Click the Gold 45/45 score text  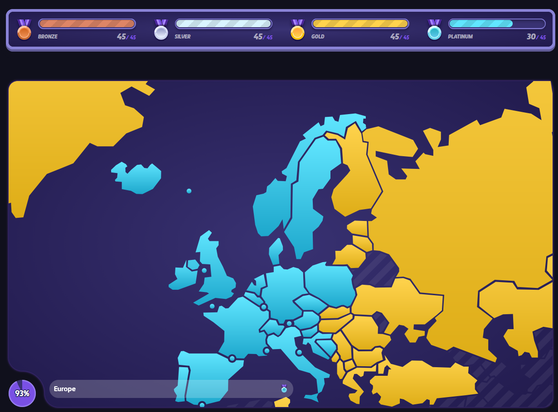click(x=400, y=37)
